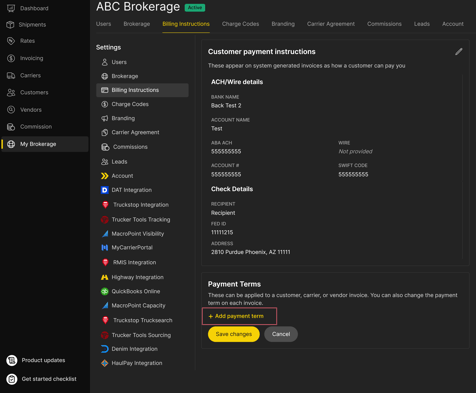Image resolution: width=476 pixels, height=393 pixels.
Task: Open the Charge Codes tab
Action: point(240,24)
